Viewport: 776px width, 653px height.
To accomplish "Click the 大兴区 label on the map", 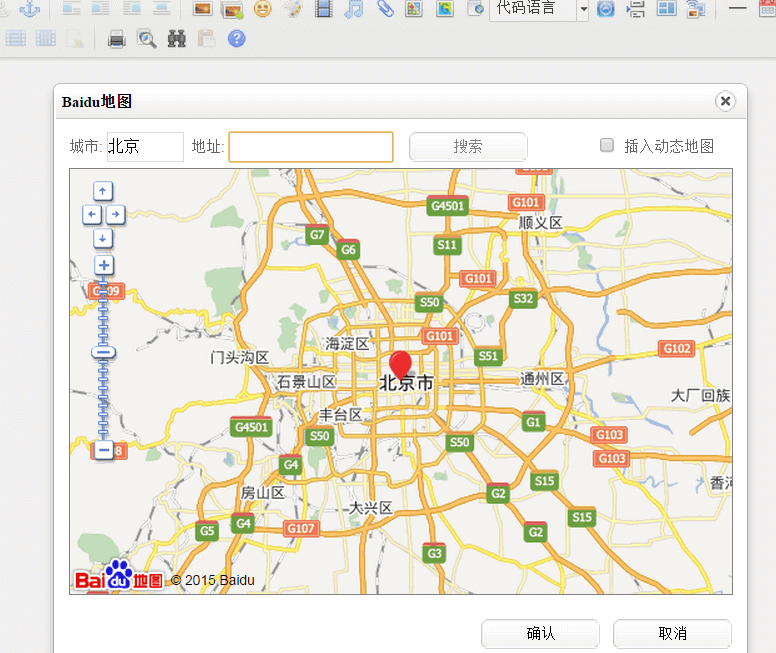I will tap(371, 507).
